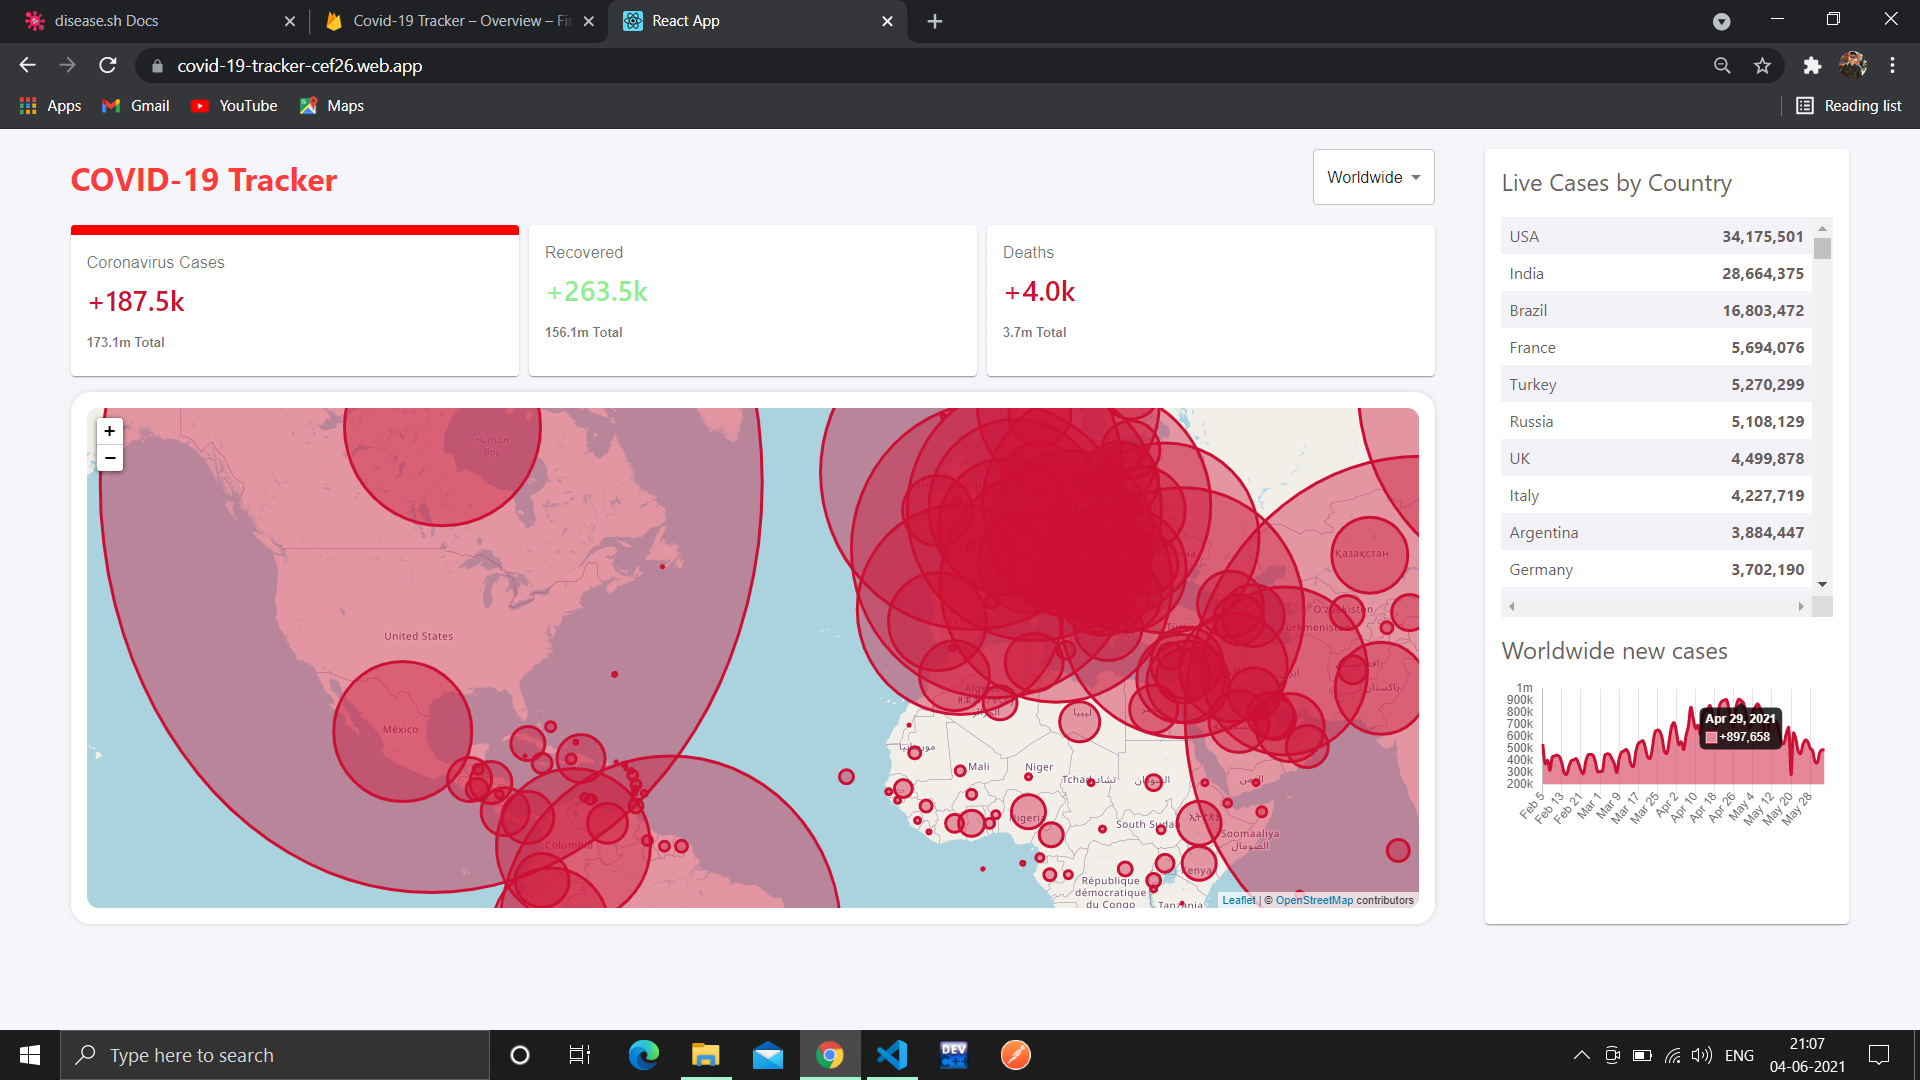View site information lock icon
The image size is (1920, 1080).
pos(157,66)
